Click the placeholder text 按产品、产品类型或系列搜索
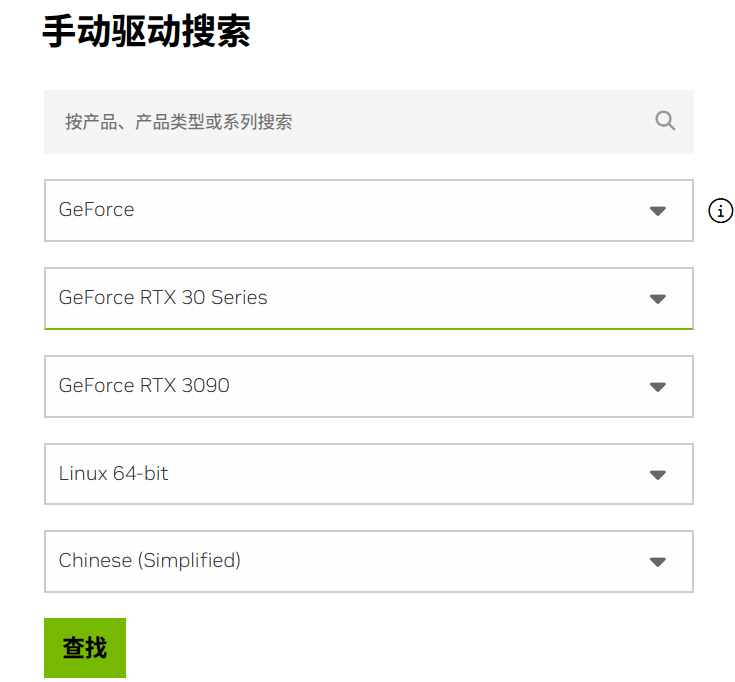The height and width of the screenshot is (682, 735). point(179,122)
